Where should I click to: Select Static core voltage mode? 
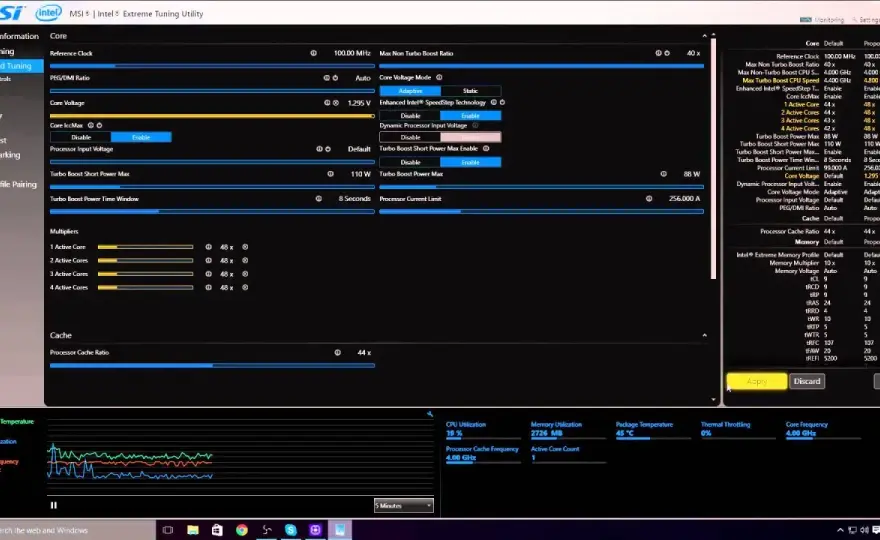tap(470, 91)
